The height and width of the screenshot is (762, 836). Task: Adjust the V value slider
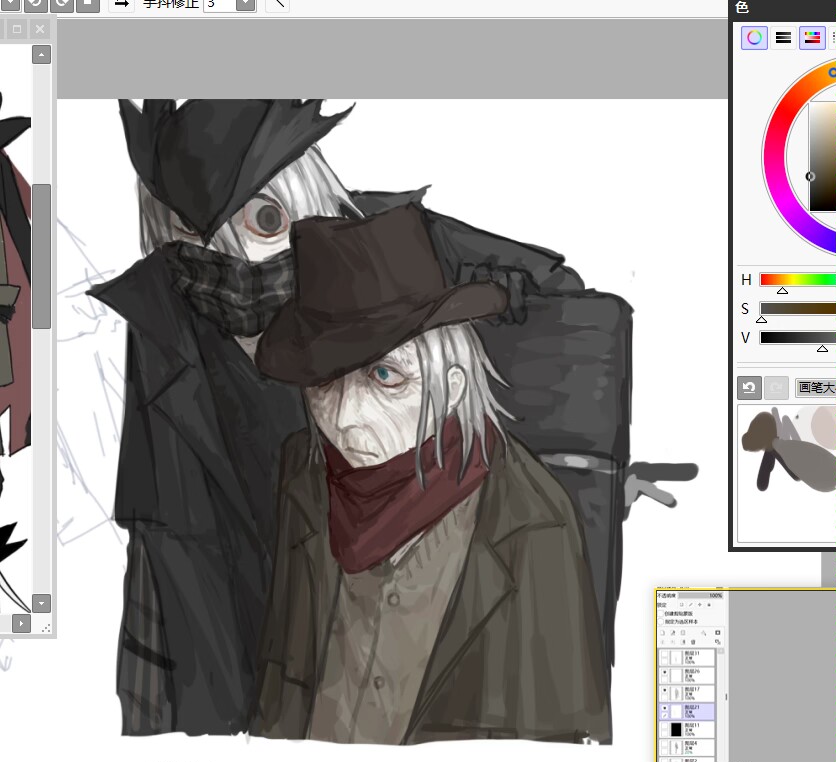tap(798, 338)
